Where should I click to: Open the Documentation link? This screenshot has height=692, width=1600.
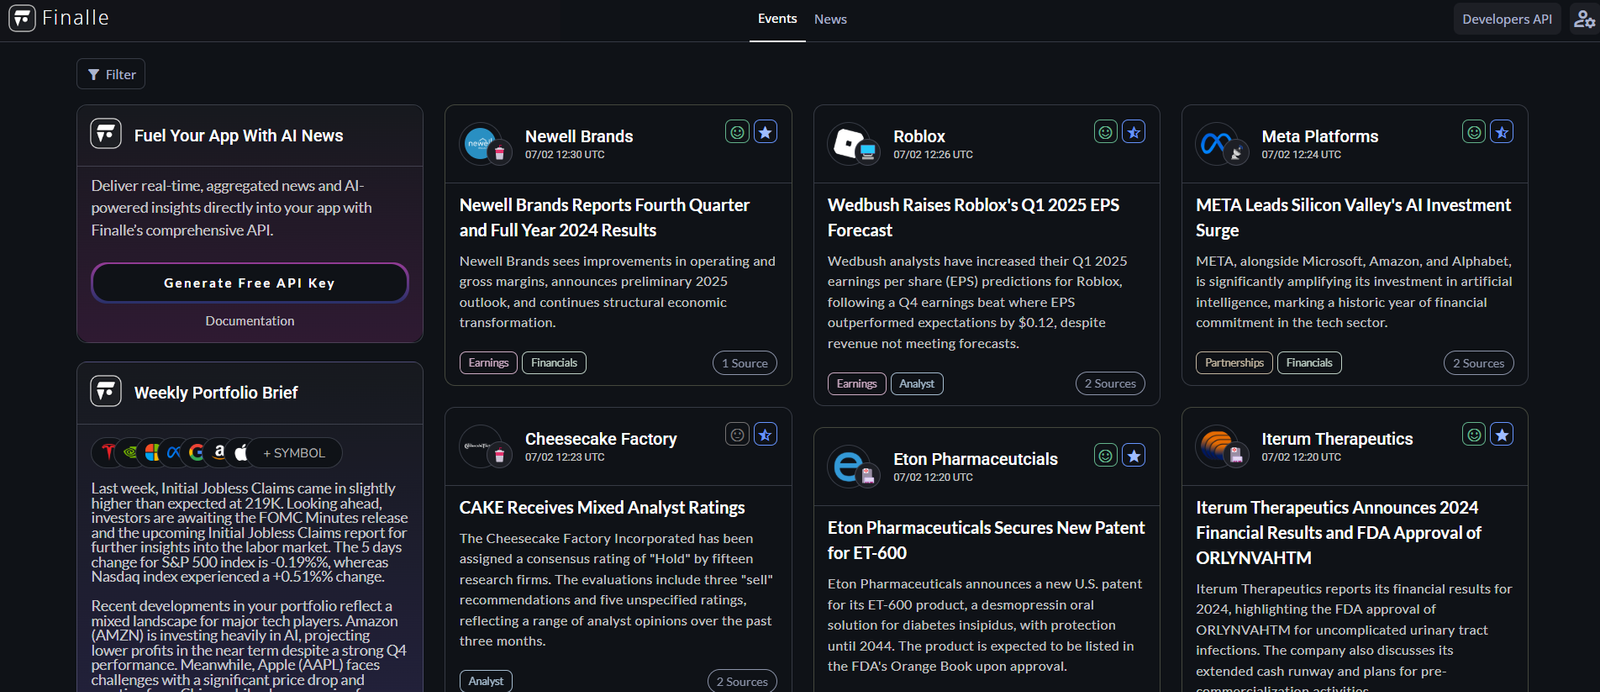(x=249, y=321)
